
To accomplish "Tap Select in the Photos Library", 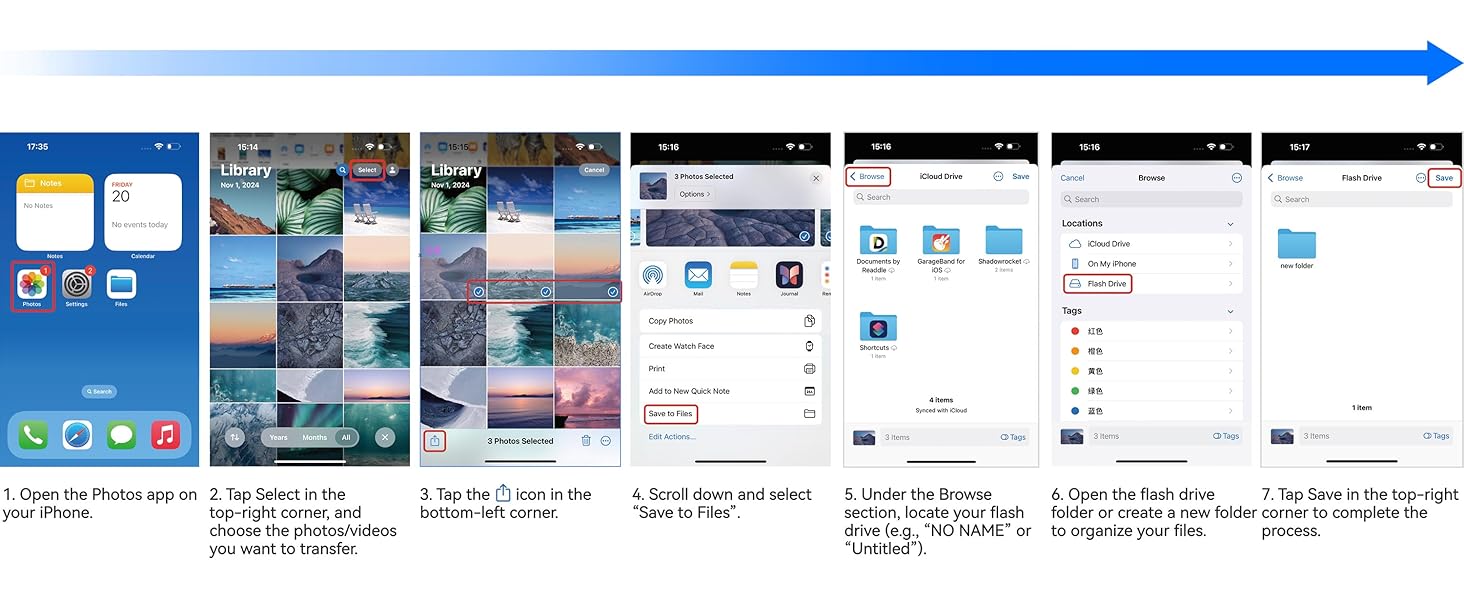I will click(x=368, y=170).
